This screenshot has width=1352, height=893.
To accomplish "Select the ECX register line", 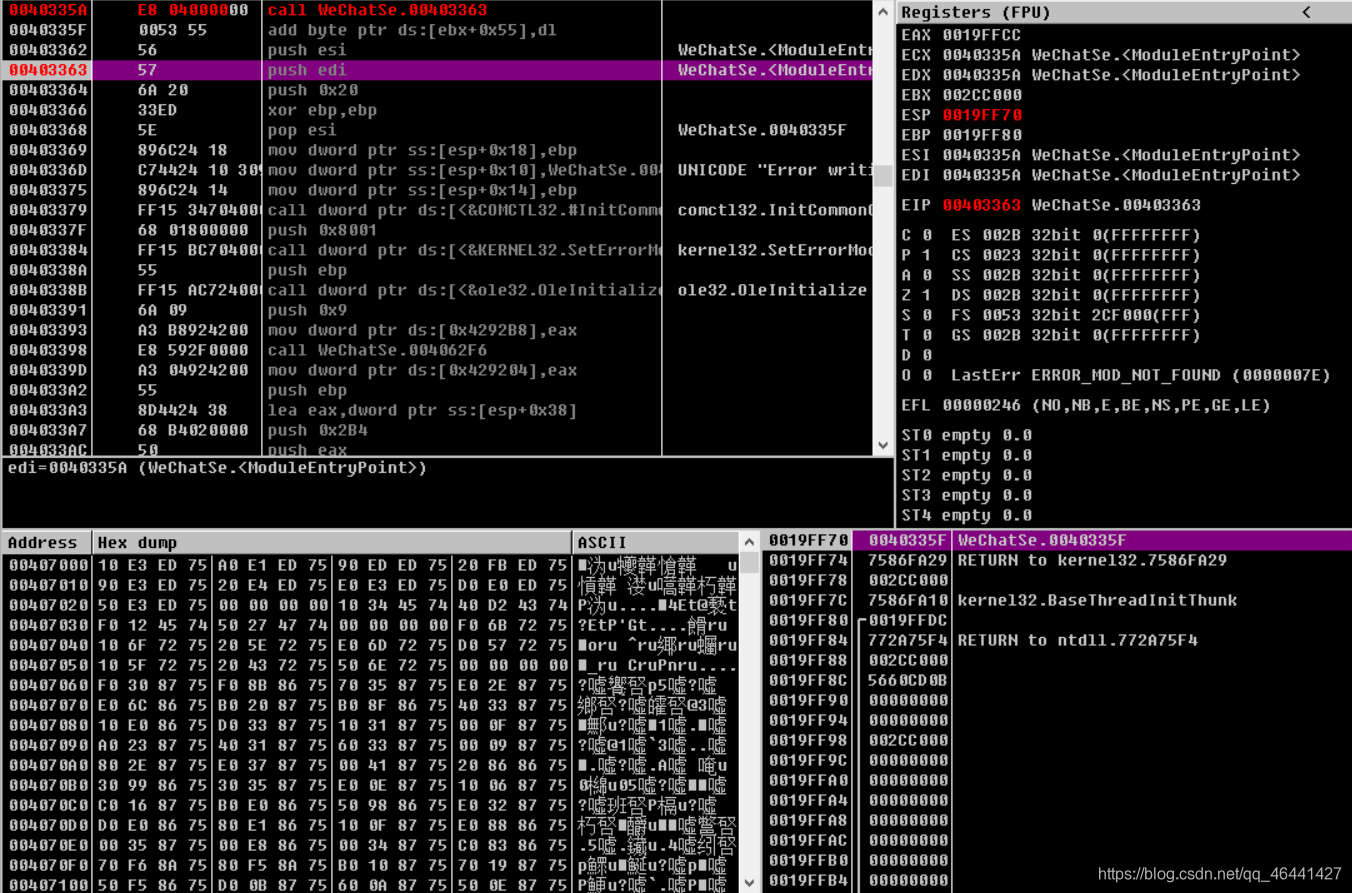I will [x=1101, y=55].
